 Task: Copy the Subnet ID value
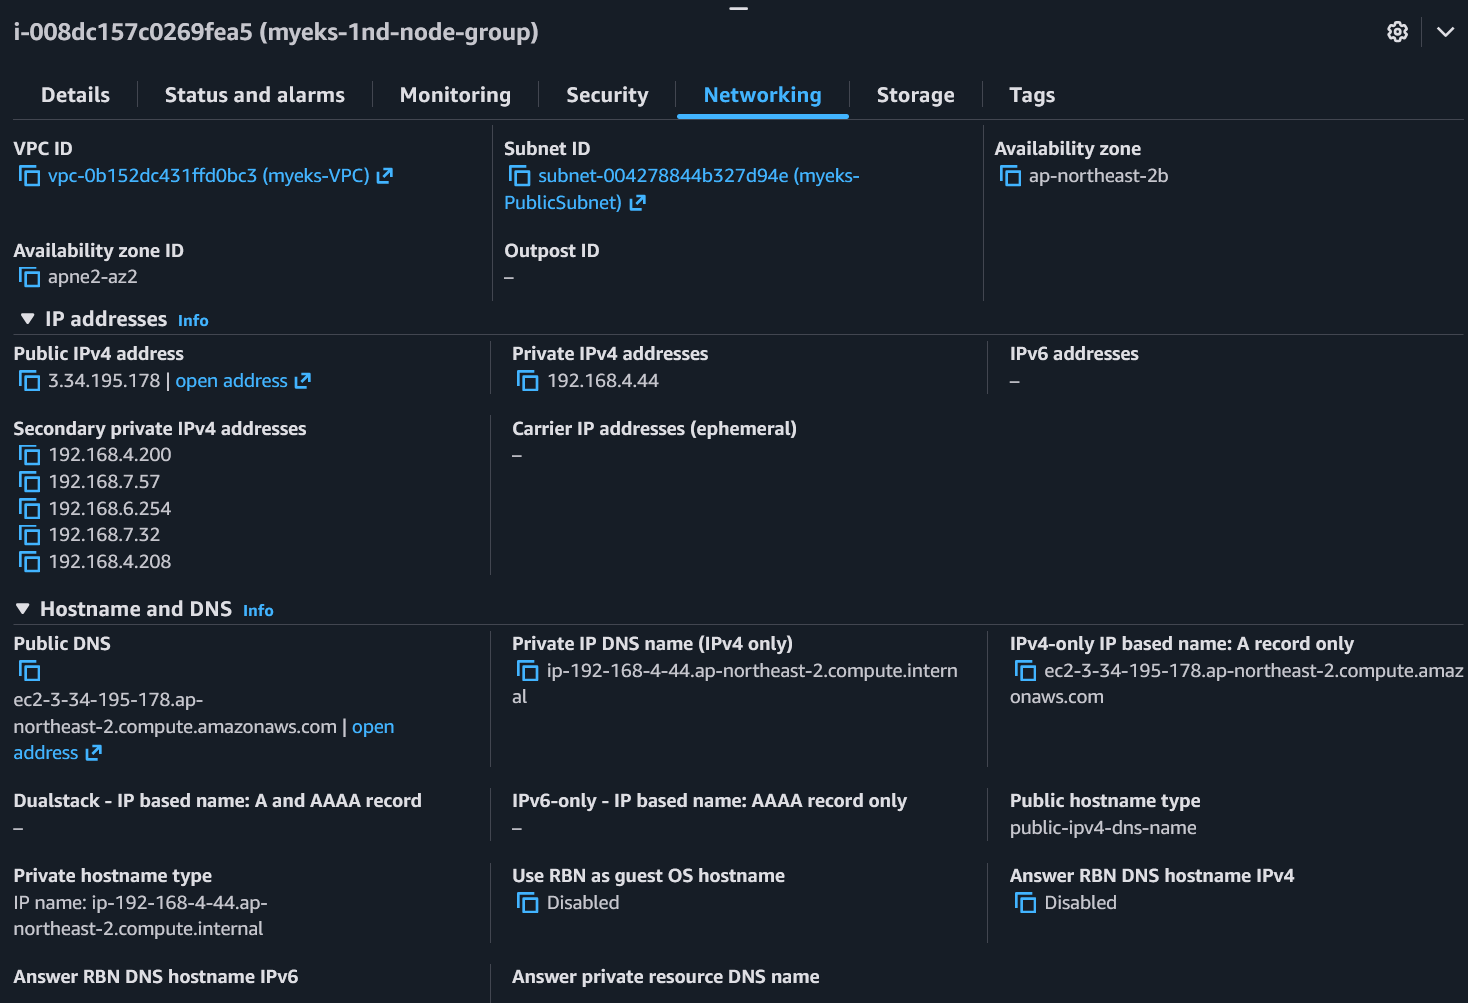click(x=519, y=176)
